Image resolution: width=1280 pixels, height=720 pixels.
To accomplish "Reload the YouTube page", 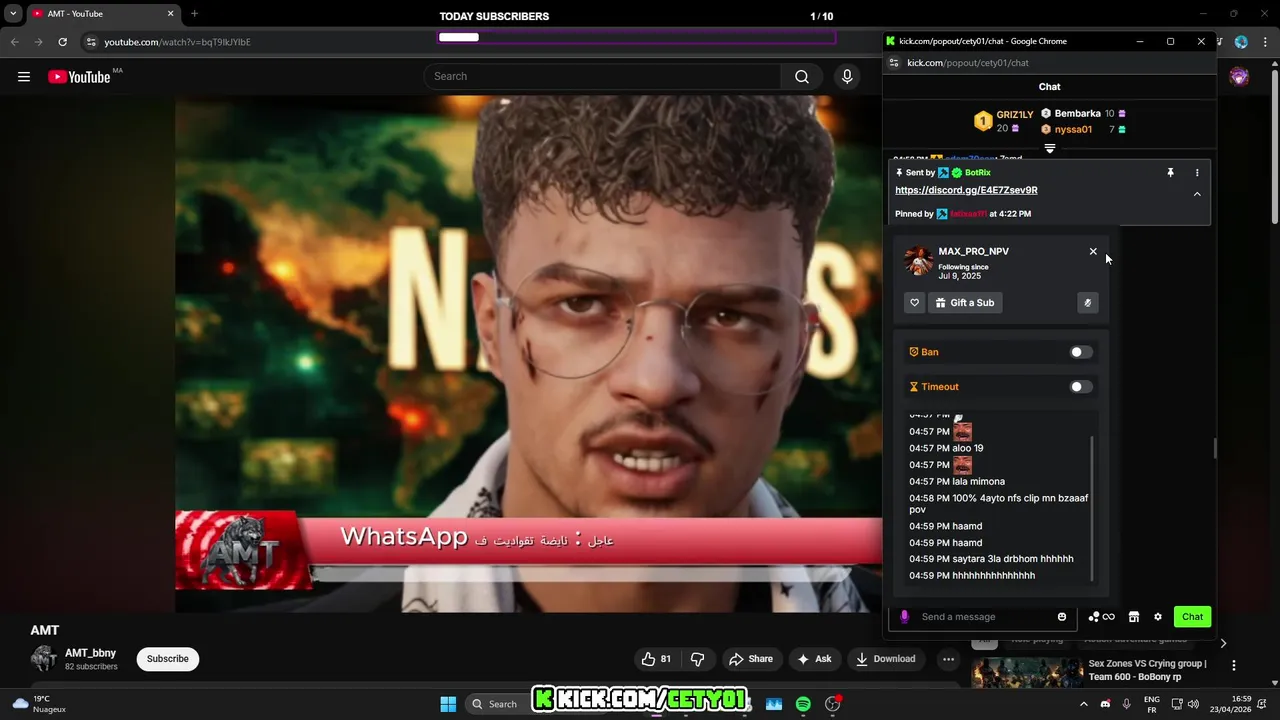I will 62,42.
